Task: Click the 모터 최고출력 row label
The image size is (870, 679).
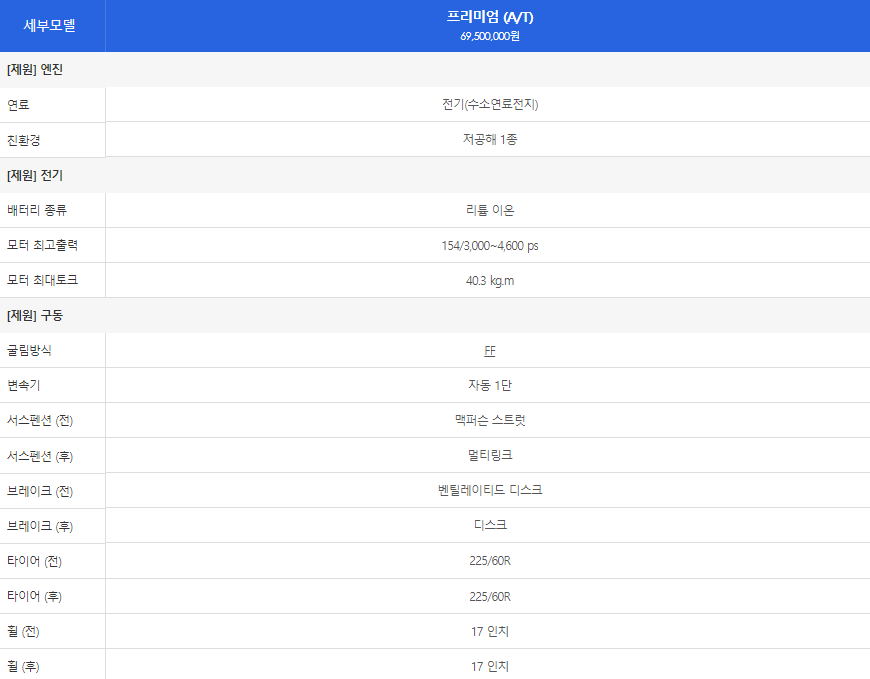Action: (43, 245)
